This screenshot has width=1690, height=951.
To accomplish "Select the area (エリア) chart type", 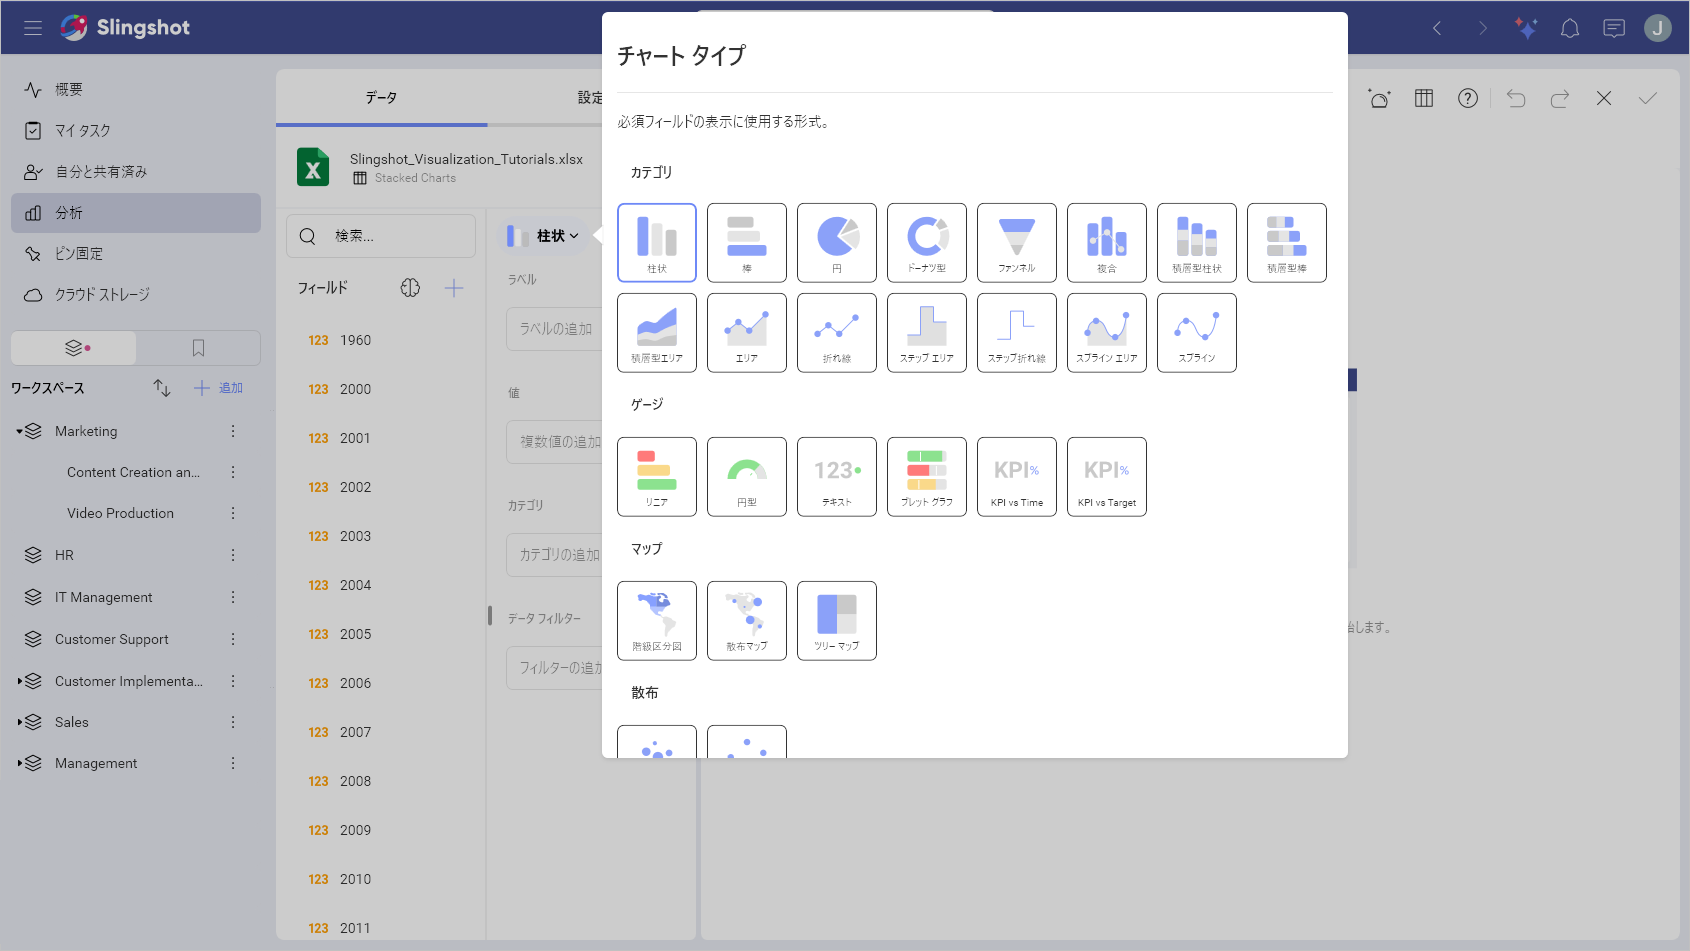I will [747, 333].
